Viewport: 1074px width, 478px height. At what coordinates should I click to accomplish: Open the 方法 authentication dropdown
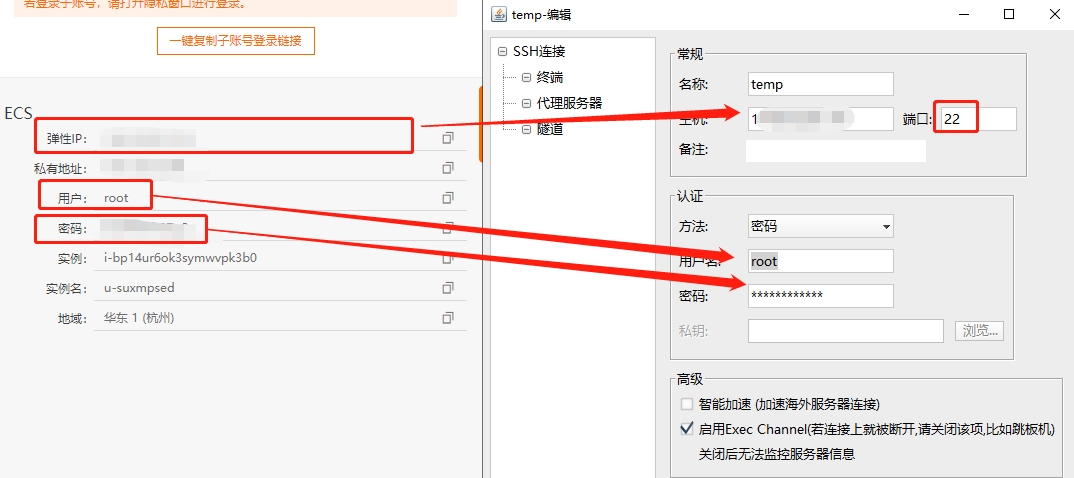pos(820,226)
